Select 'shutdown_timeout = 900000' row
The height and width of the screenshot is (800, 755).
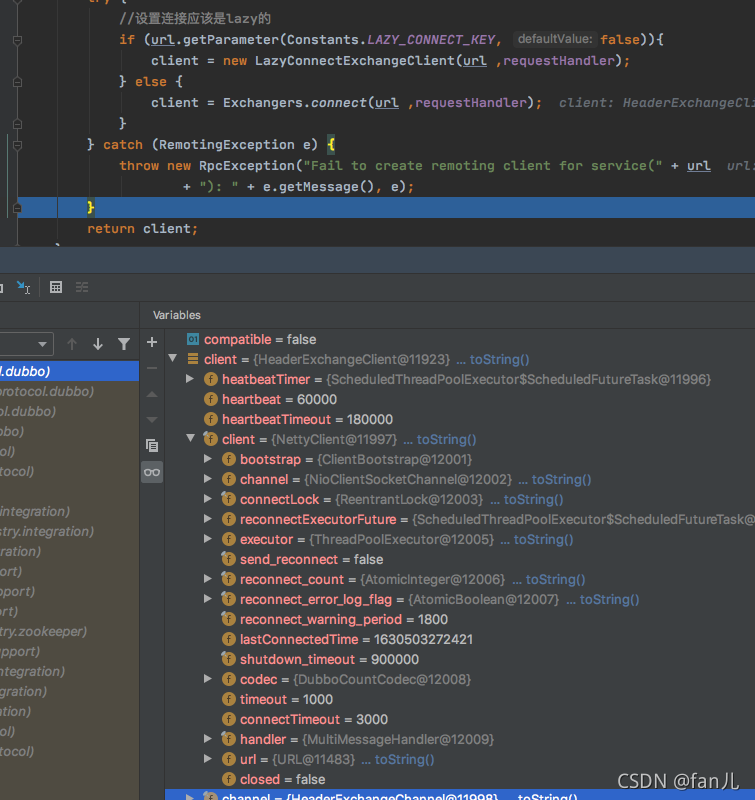point(460,660)
